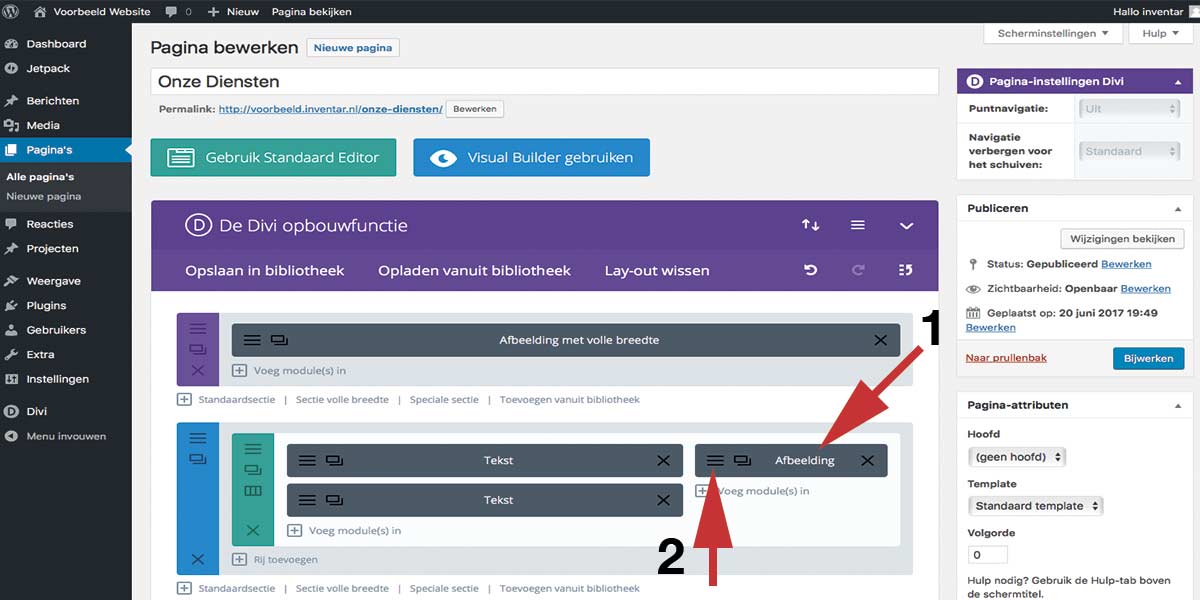Click Opladen vanuit bibliotheek

[x=474, y=270]
